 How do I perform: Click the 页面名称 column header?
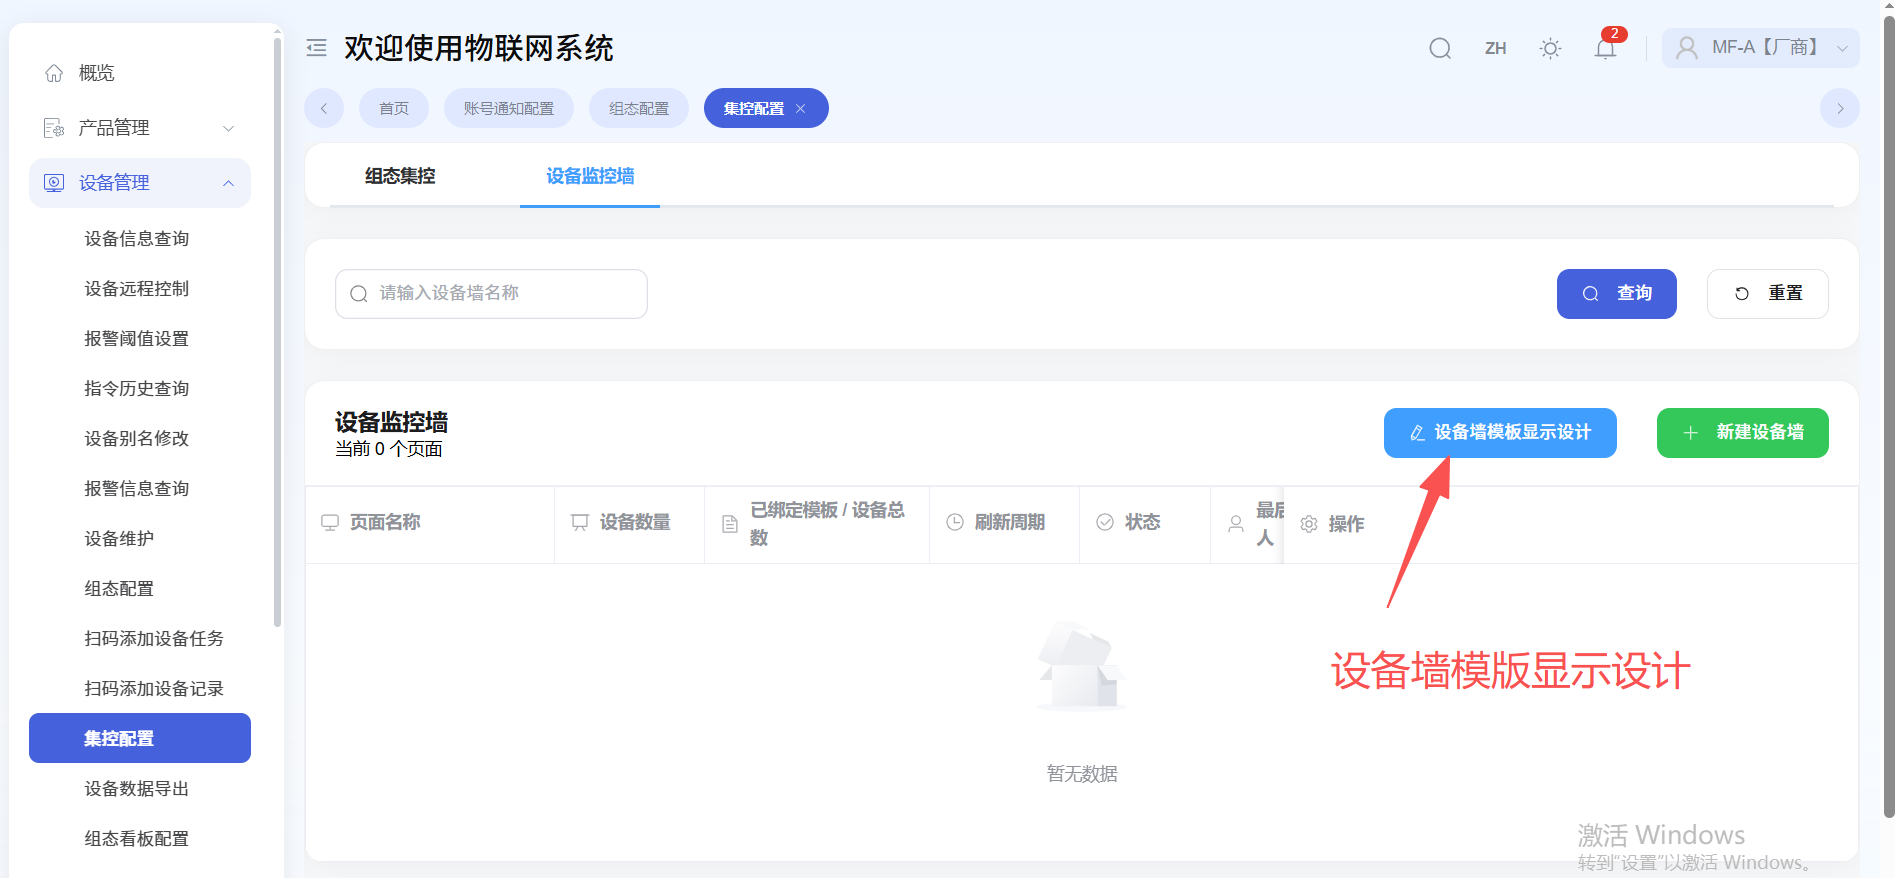430,524
